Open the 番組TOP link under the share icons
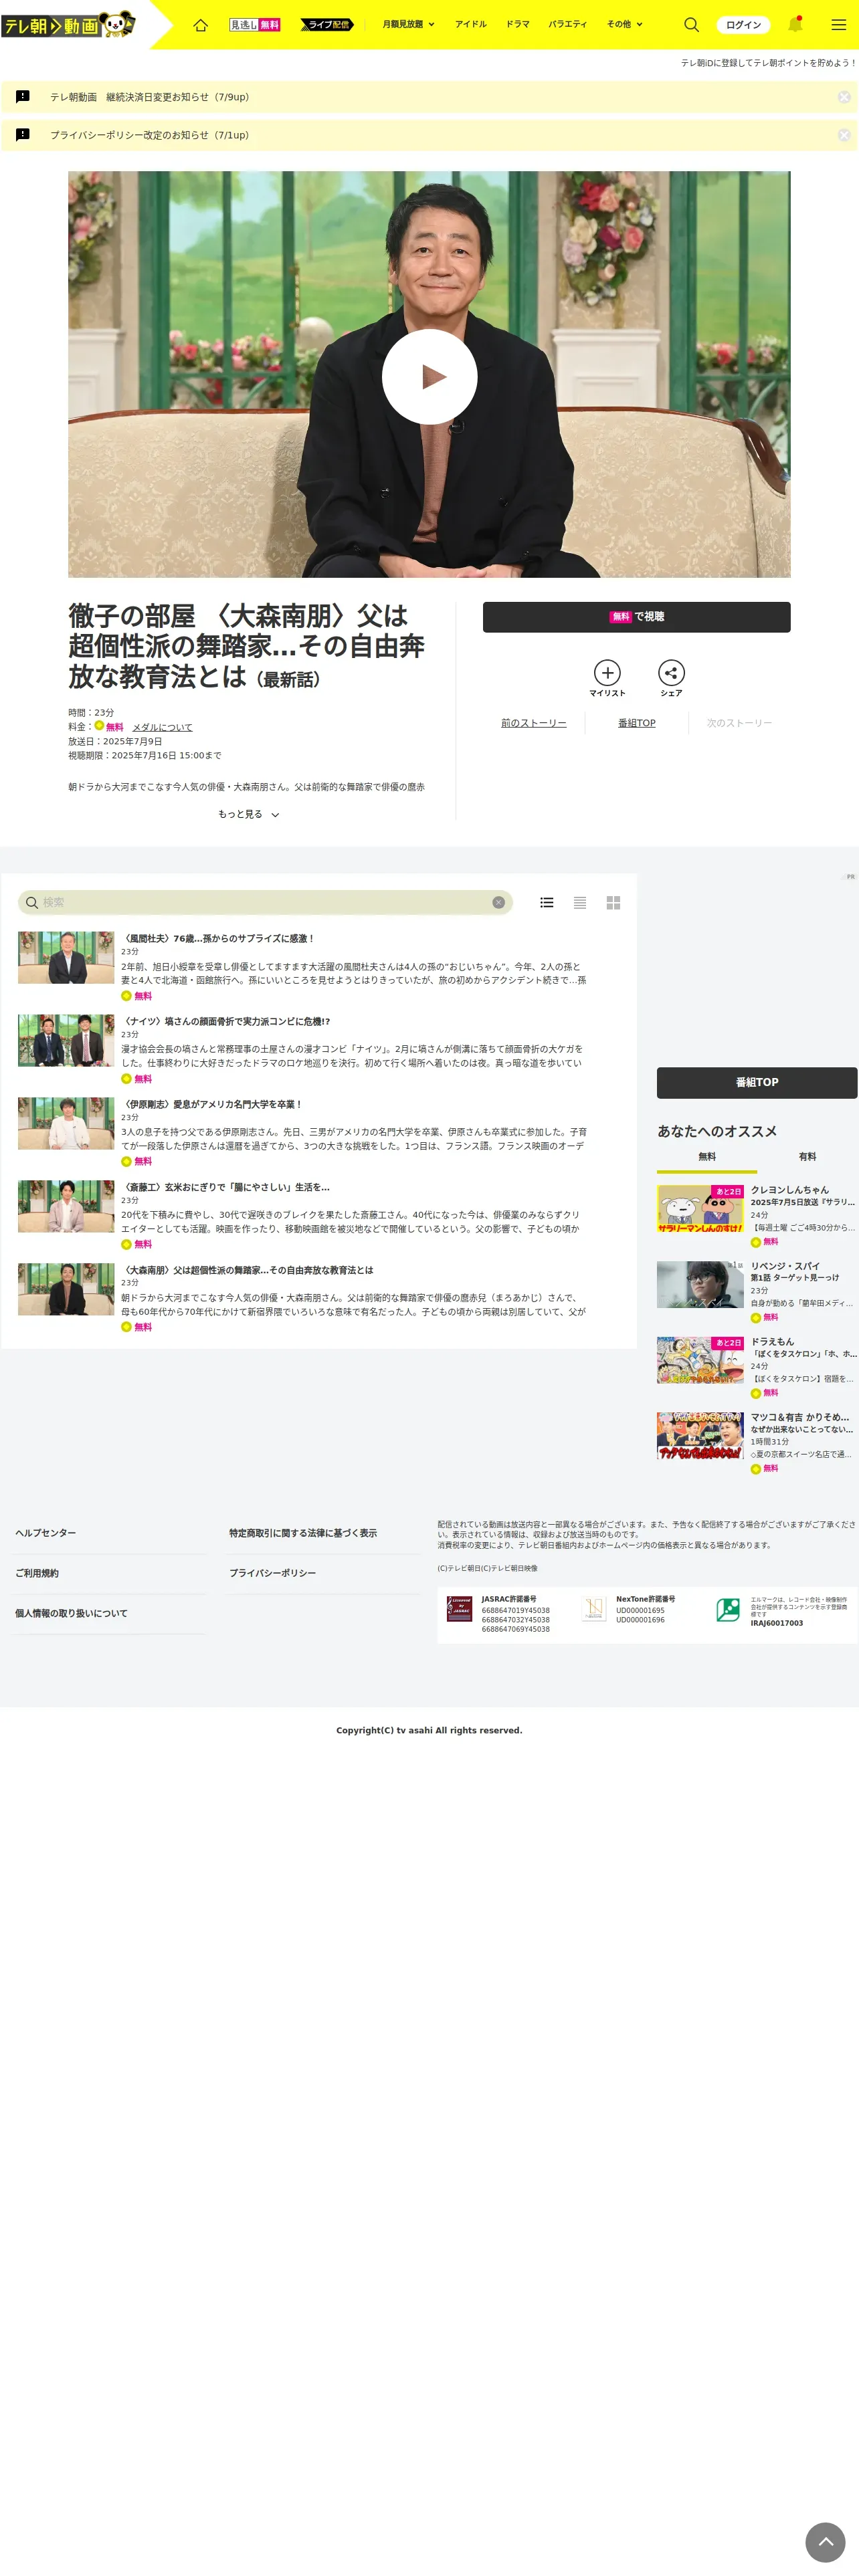The height and width of the screenshot is (2576, 859). (x=637, y=723)
